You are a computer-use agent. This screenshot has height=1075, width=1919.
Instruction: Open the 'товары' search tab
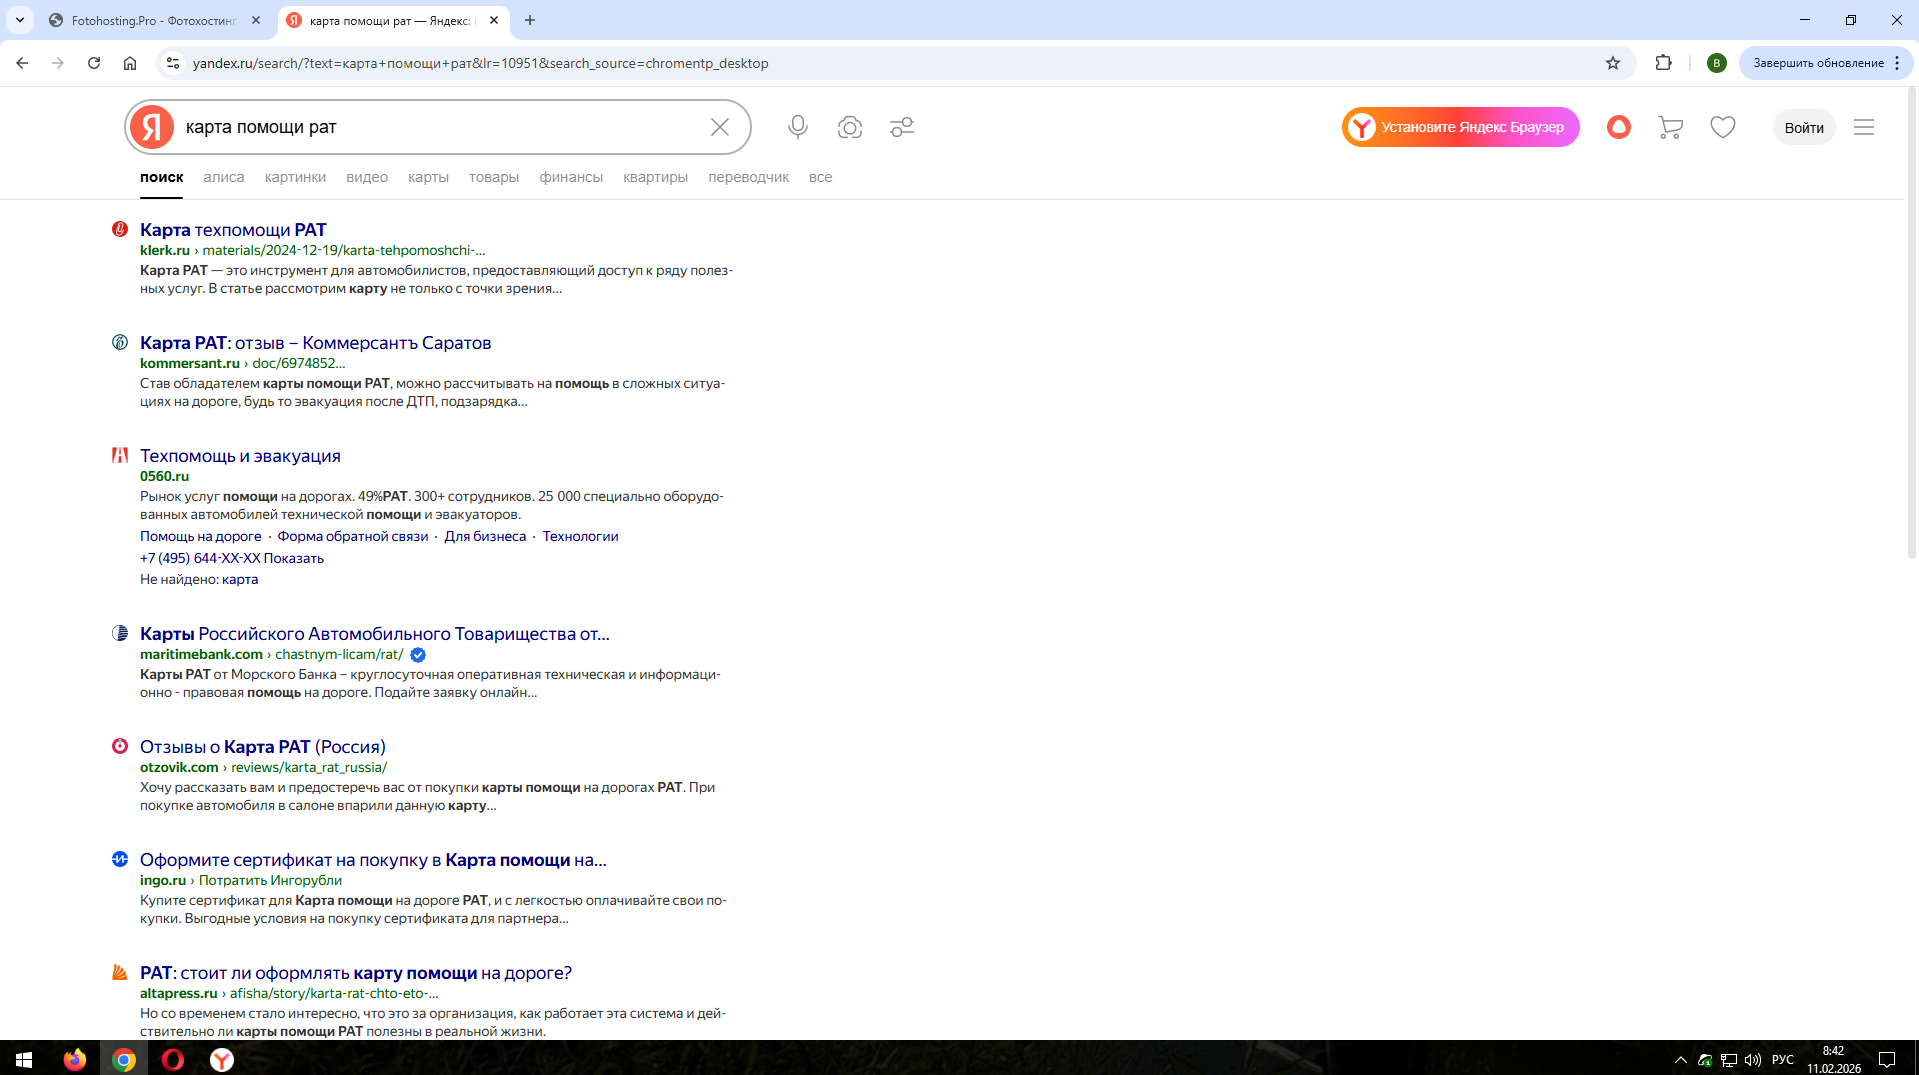point(494,177)
